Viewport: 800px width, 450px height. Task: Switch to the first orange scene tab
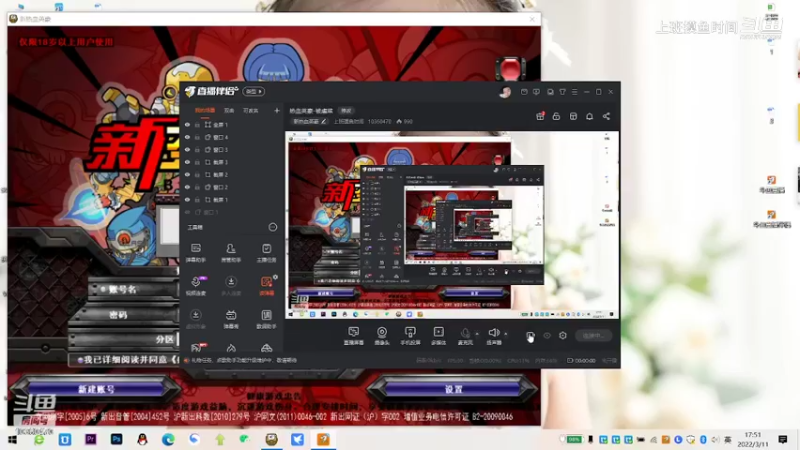[205, 111]
